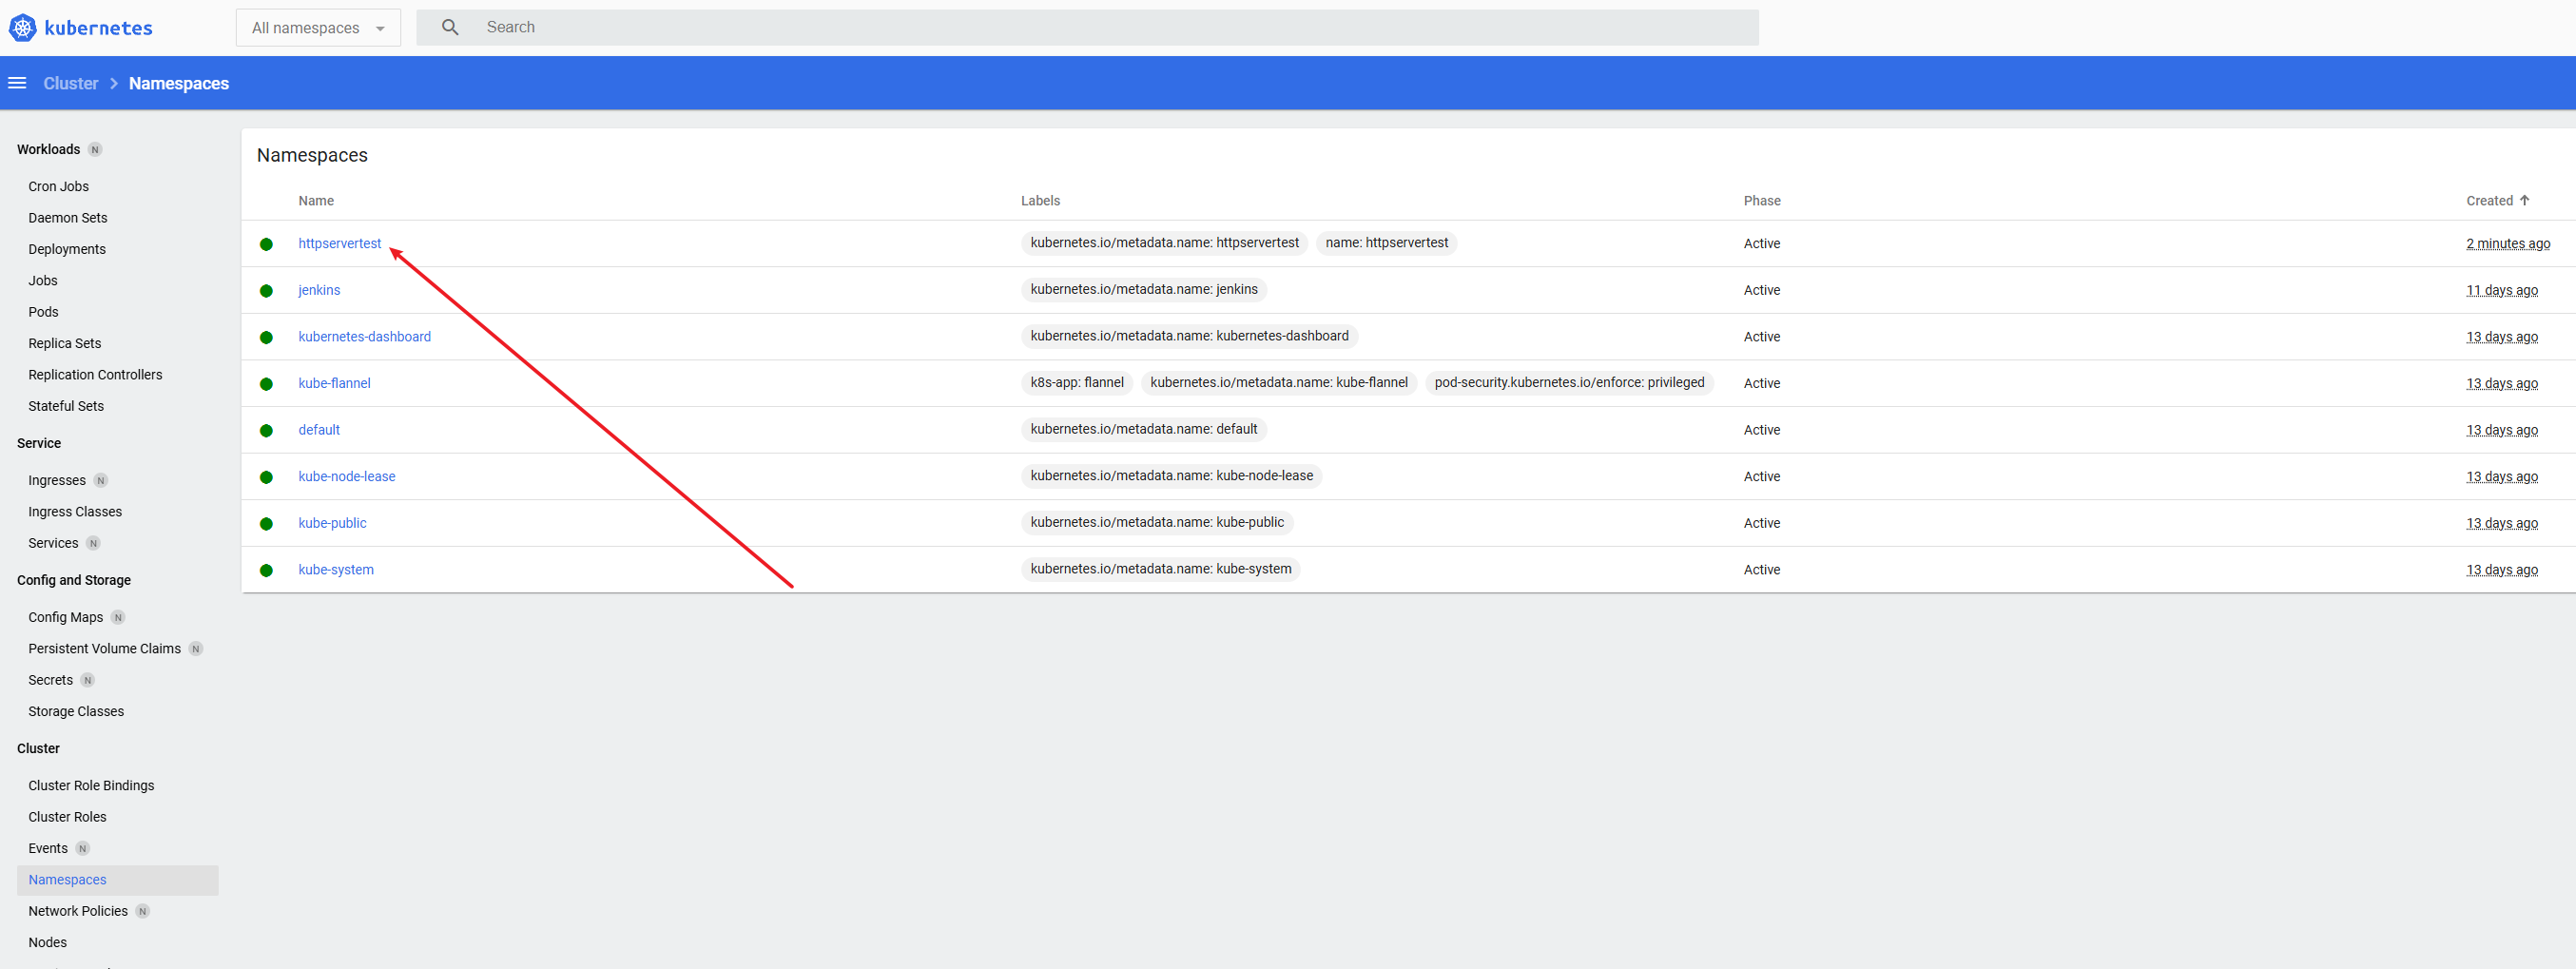Go to Pods in the sidebar
The image size is (2576, 969).
(43, 312)
